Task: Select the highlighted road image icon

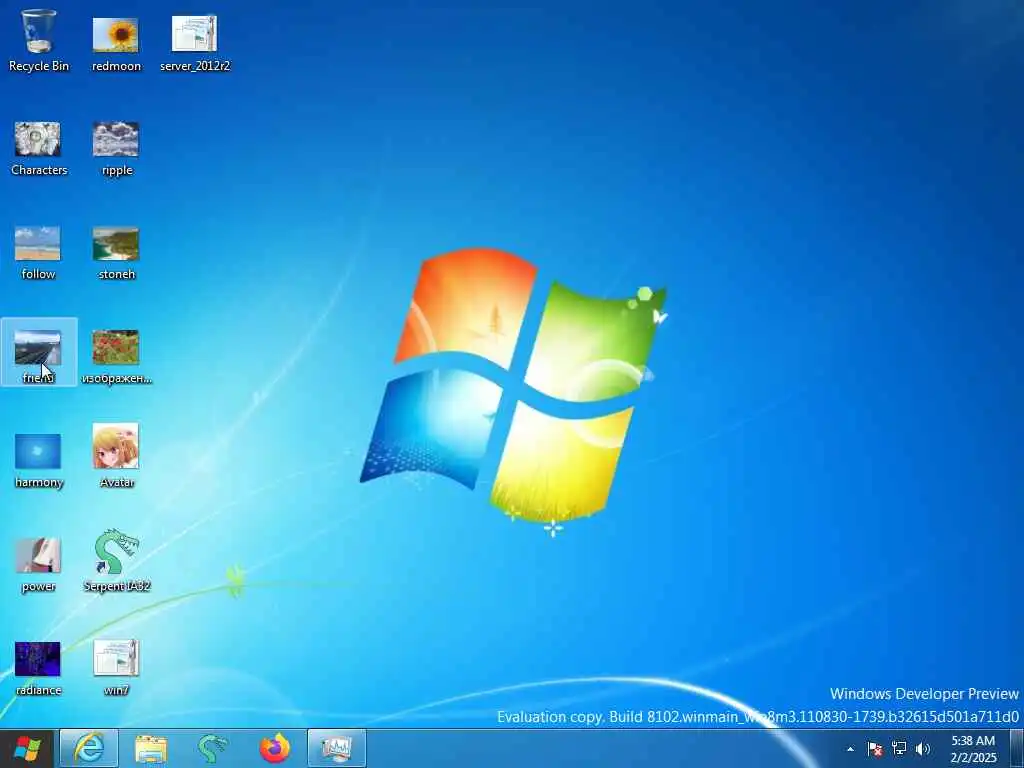Action: pyautogui.click(x=39, y=353)
